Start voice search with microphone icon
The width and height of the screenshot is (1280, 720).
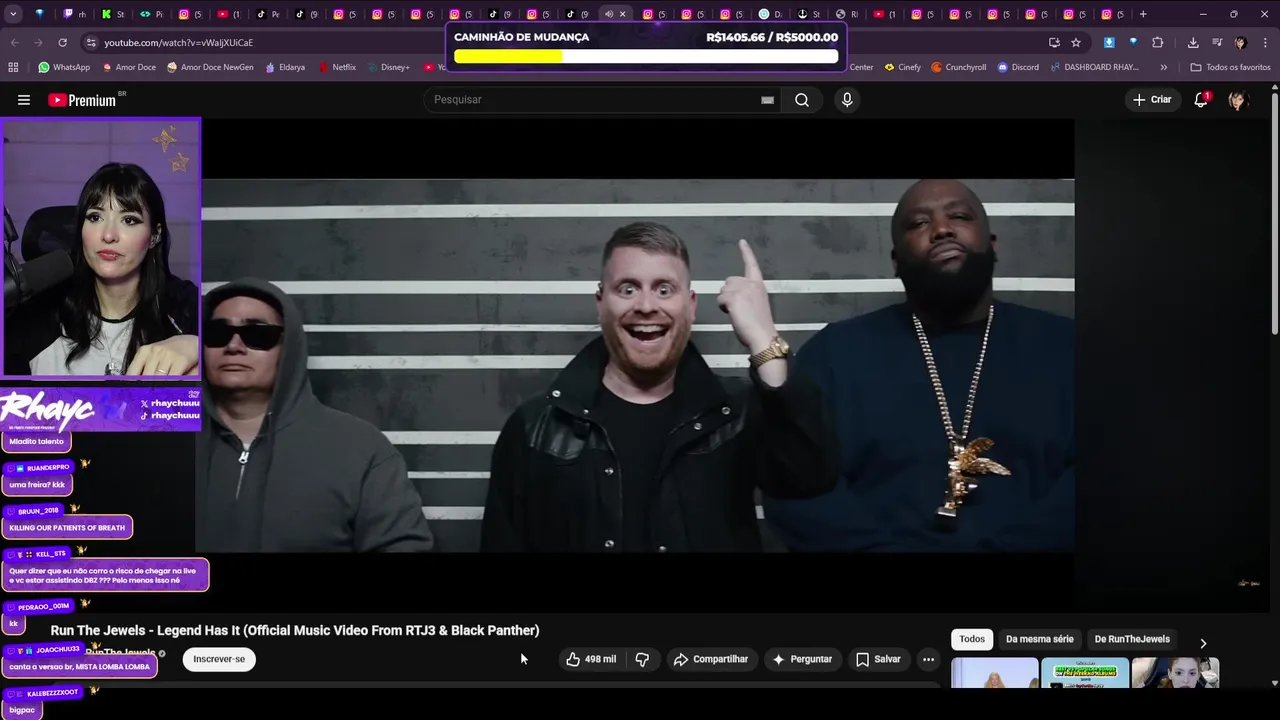[x=847, y=100]
